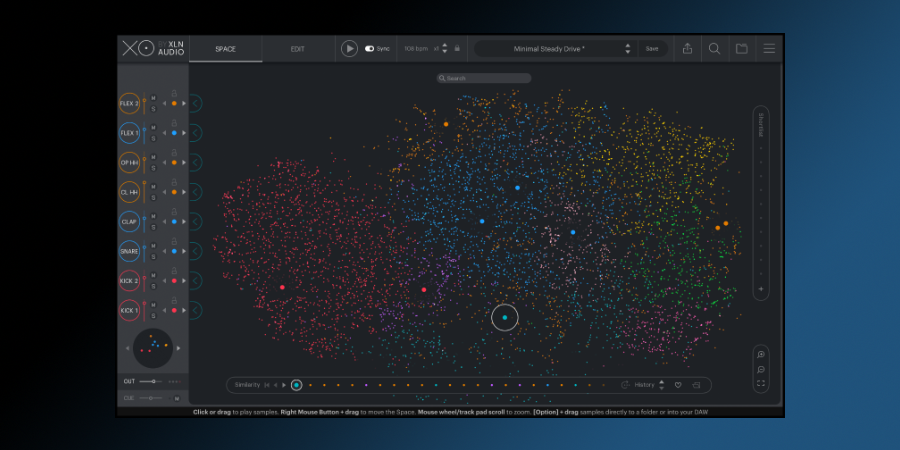Expand the FLEX 2 channel chevron

195,103
